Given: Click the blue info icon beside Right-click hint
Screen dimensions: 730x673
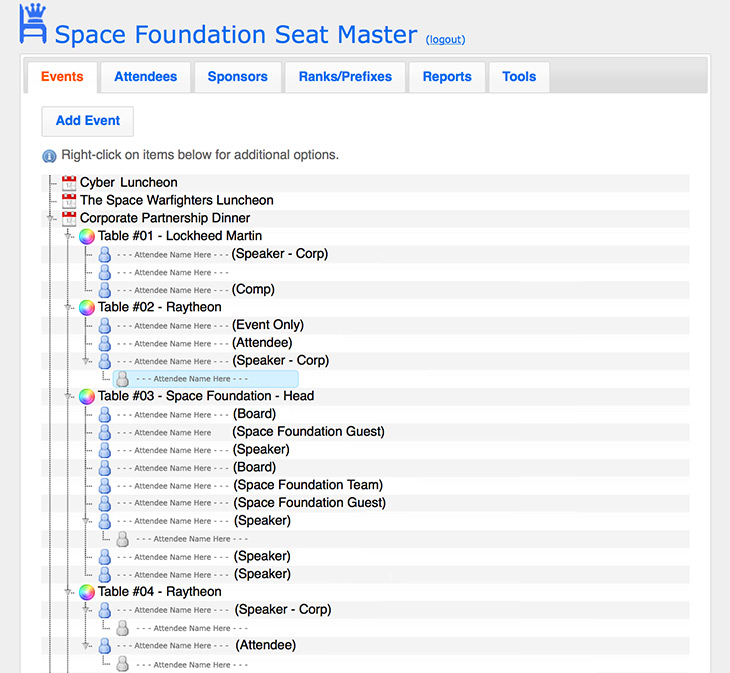Looking at the screenshot, I should (49, 156).
